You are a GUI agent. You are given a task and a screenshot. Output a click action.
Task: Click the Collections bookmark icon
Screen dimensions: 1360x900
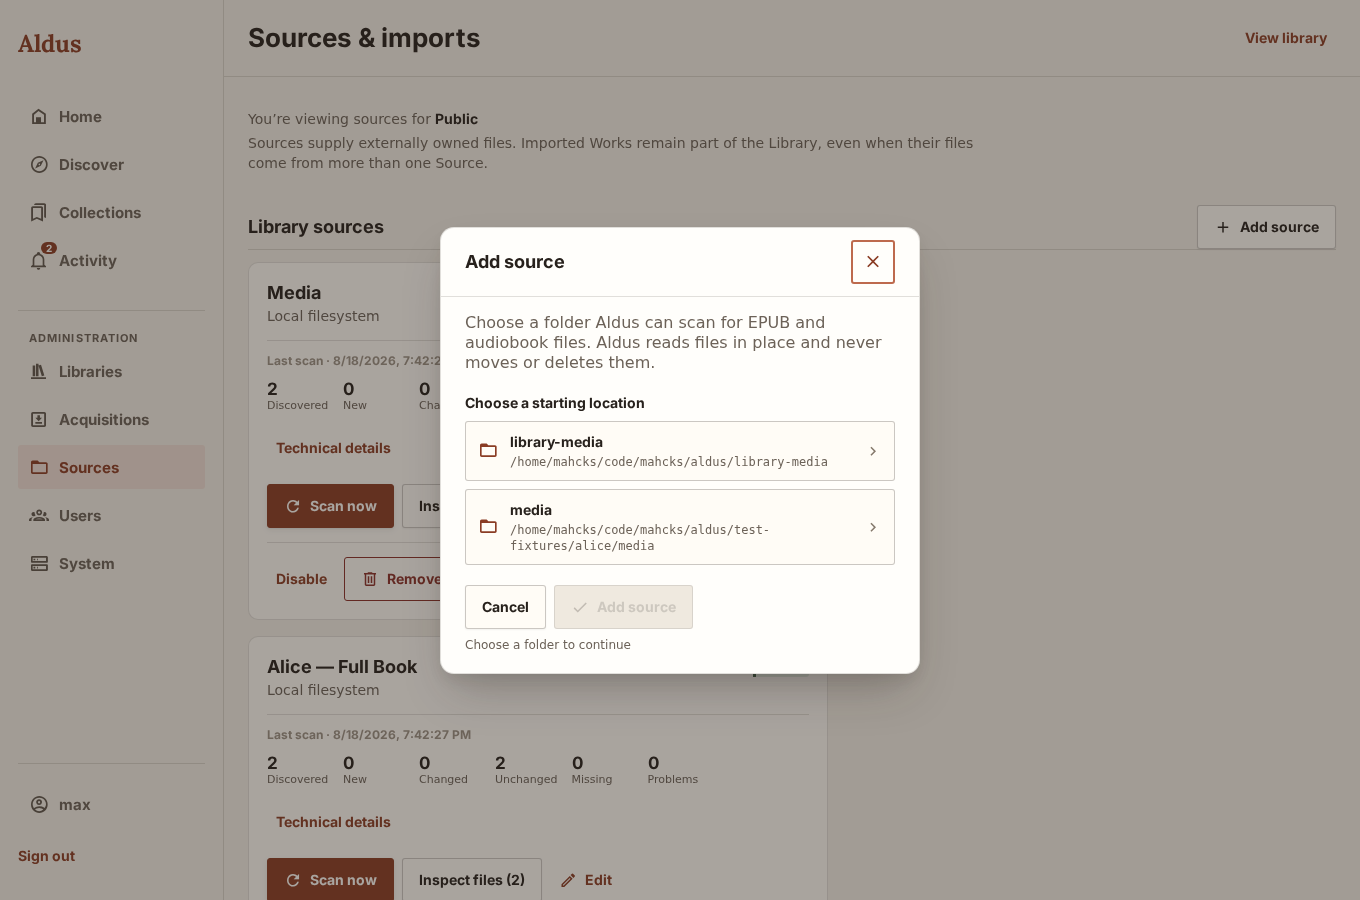pos(39,213)
